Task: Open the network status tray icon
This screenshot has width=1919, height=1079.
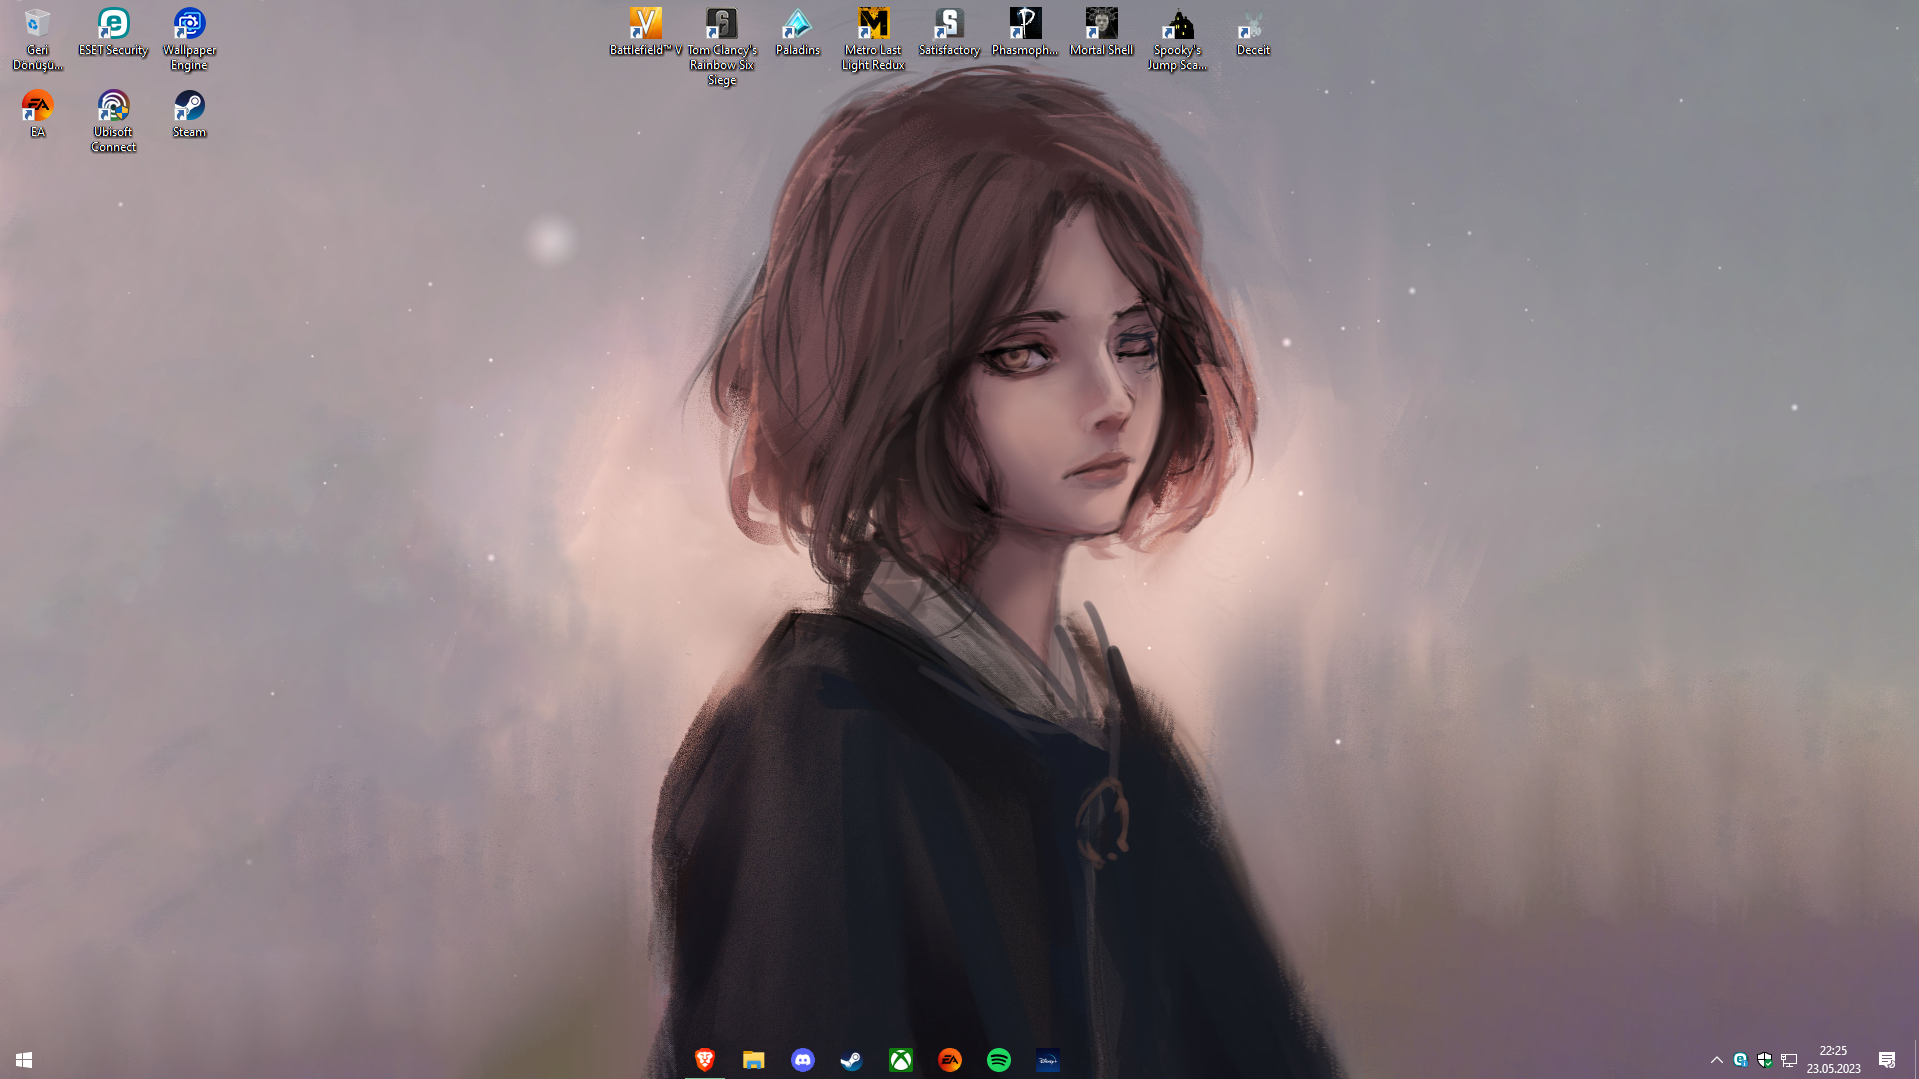Action: pyautogui.click(x=1789, y=1060)
